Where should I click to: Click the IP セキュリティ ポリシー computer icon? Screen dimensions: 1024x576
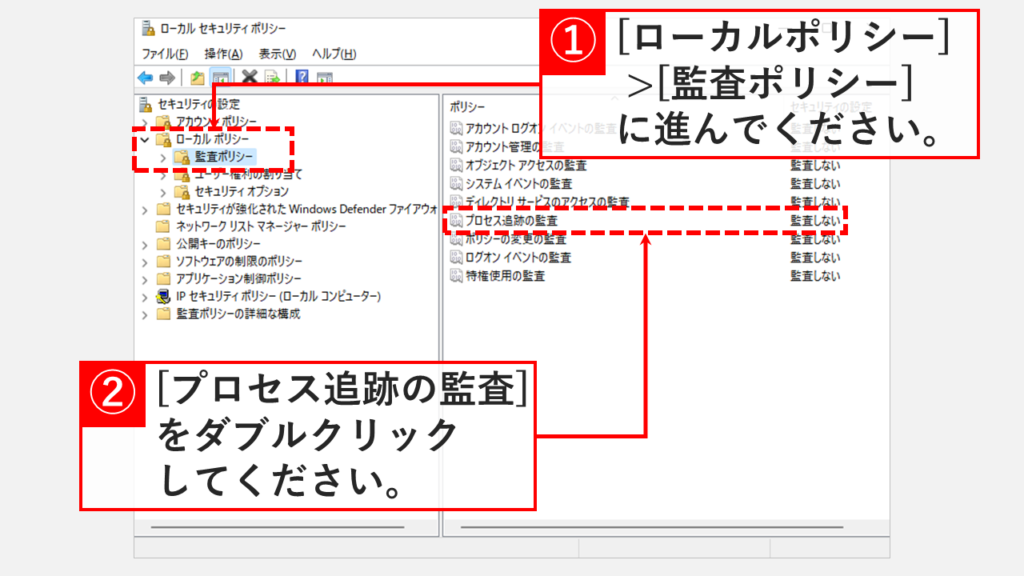pos(164,296)
